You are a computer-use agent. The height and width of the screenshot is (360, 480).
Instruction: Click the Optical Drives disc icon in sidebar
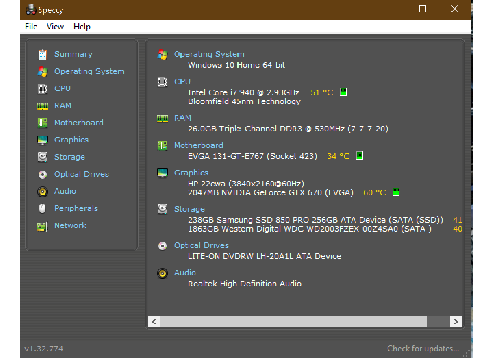[x=42, y=174]
